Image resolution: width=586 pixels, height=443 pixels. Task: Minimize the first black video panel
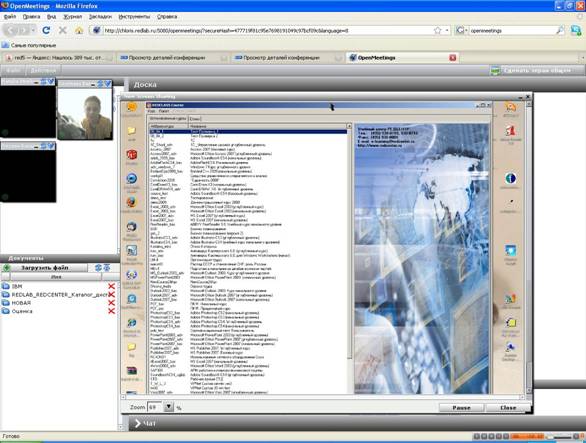click(x=36, y=82)
